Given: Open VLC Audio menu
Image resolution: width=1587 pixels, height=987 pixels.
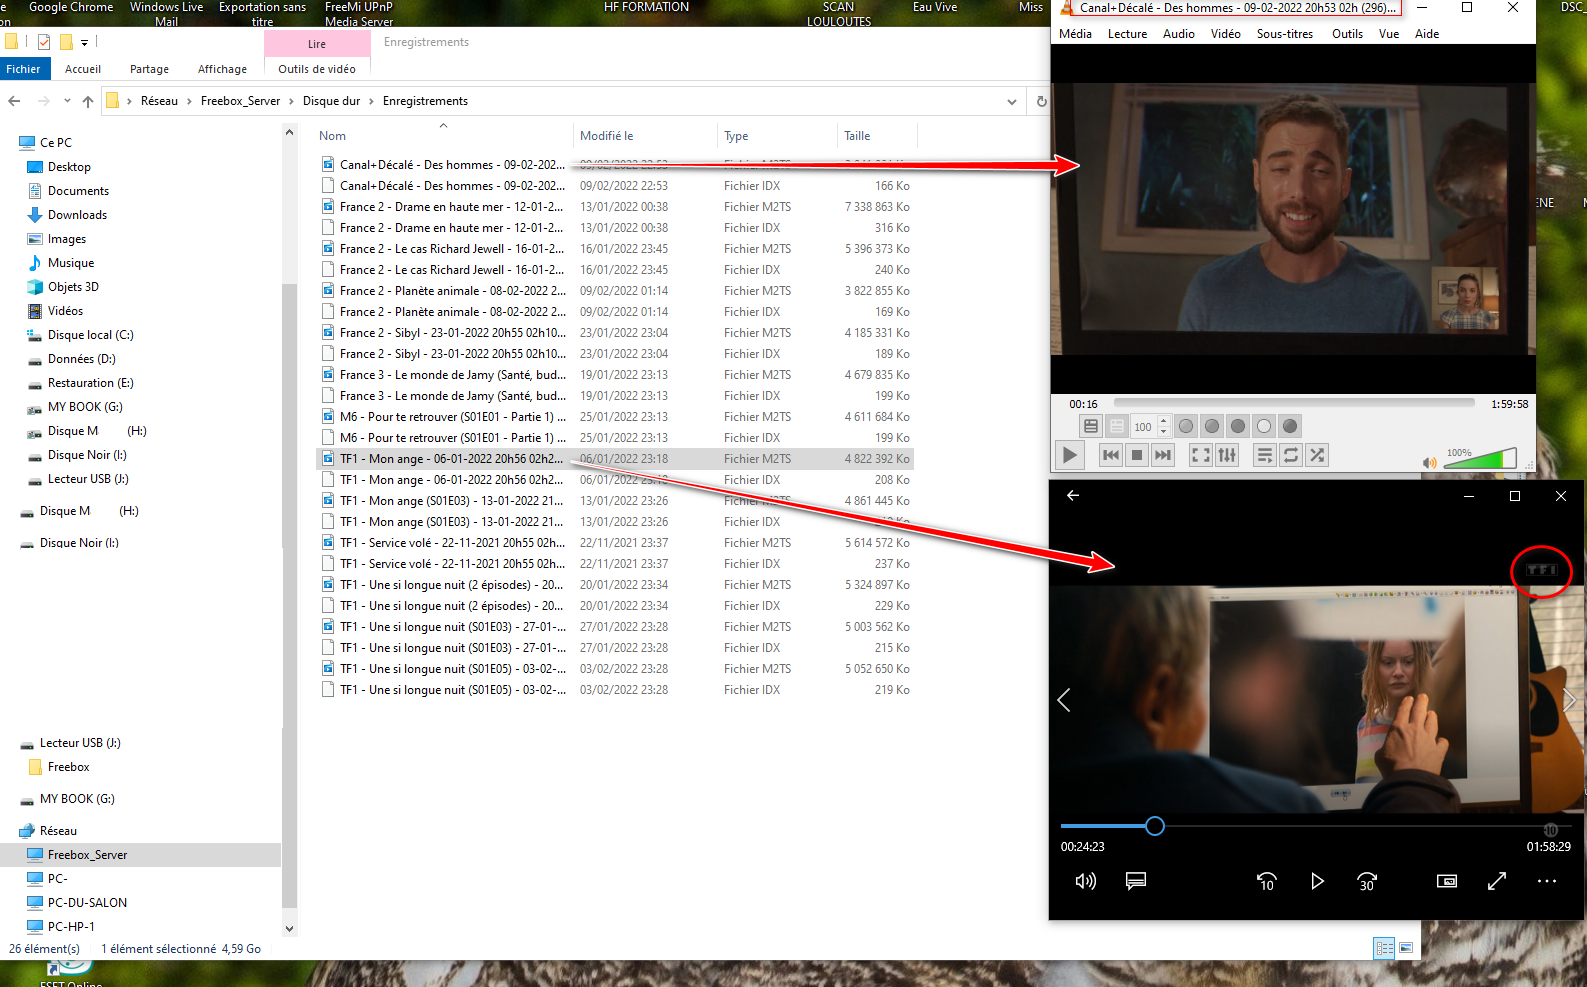Looking at the screenshot, I should 1179,34.
